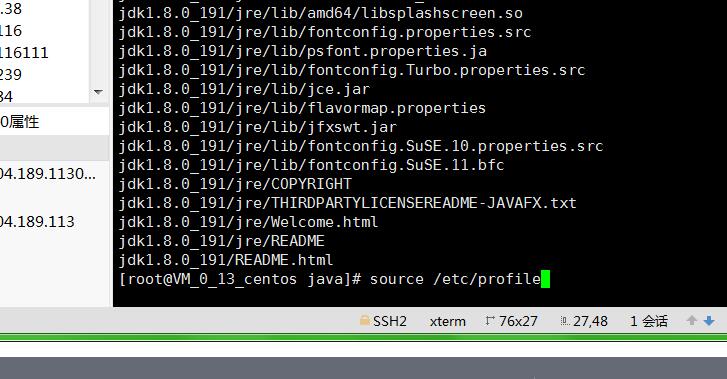This screenshot has height=379, width=727.
Task: Click the jce.jar output line
Action: tap(244, 89)
